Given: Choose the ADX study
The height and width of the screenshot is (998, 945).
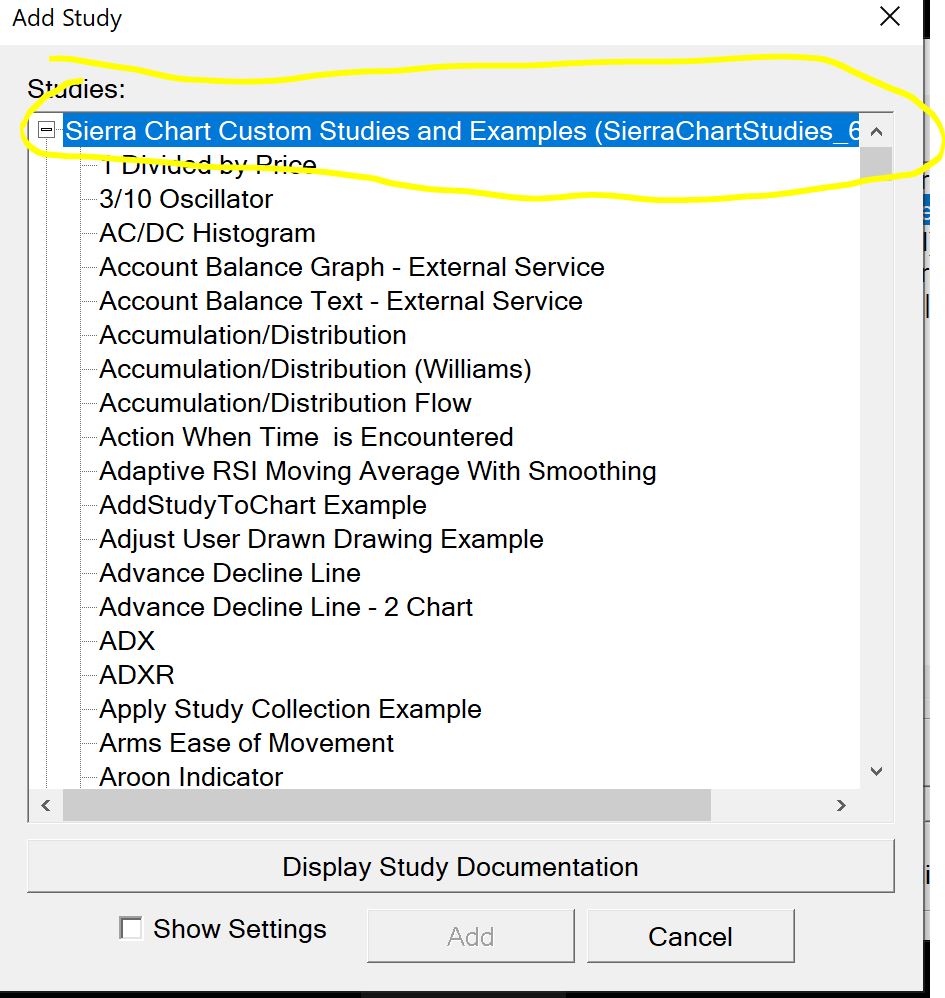Looking at the screenshot, I should (x=127, y=642).
